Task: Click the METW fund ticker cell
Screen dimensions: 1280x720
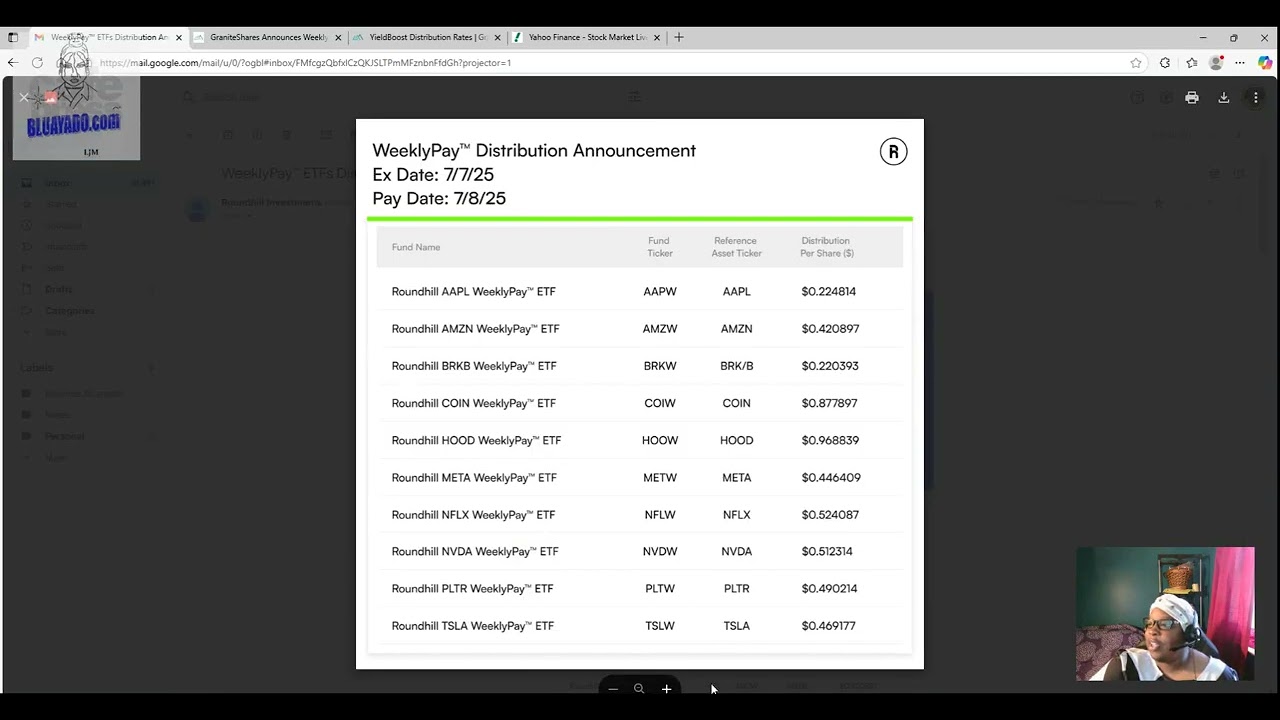Action: tap(660, 478)
